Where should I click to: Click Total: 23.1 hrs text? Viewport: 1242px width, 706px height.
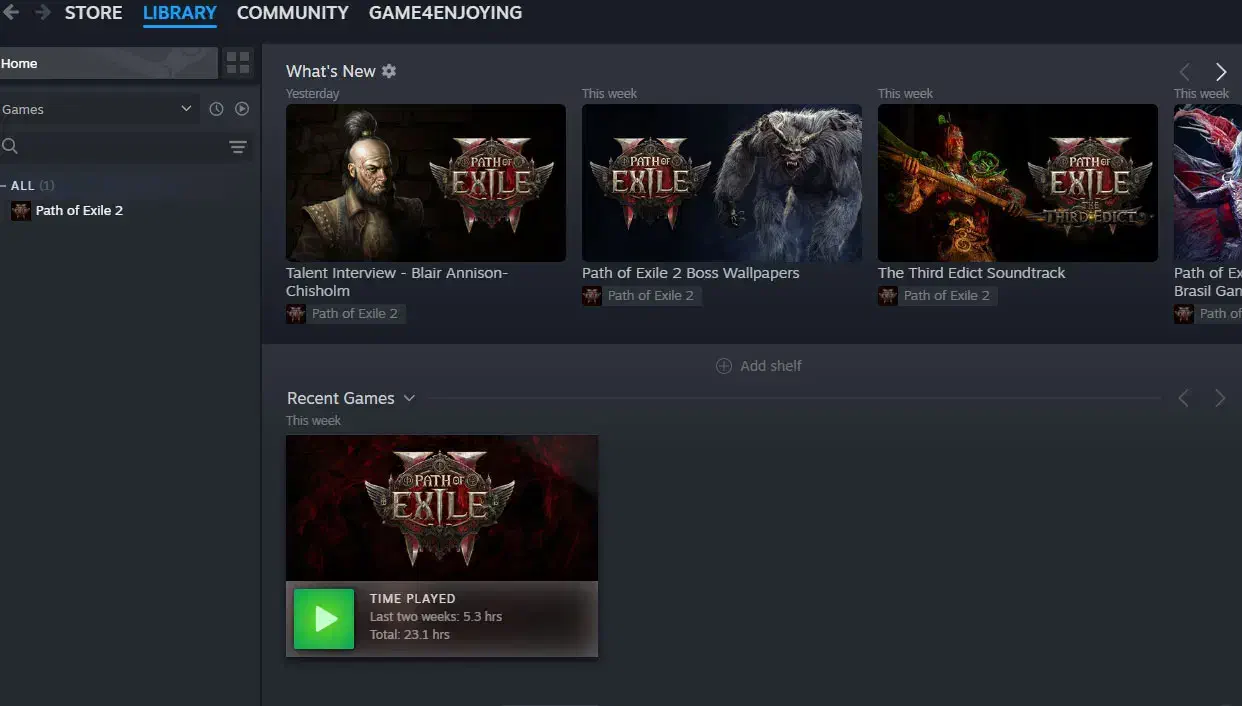[410, 635]
